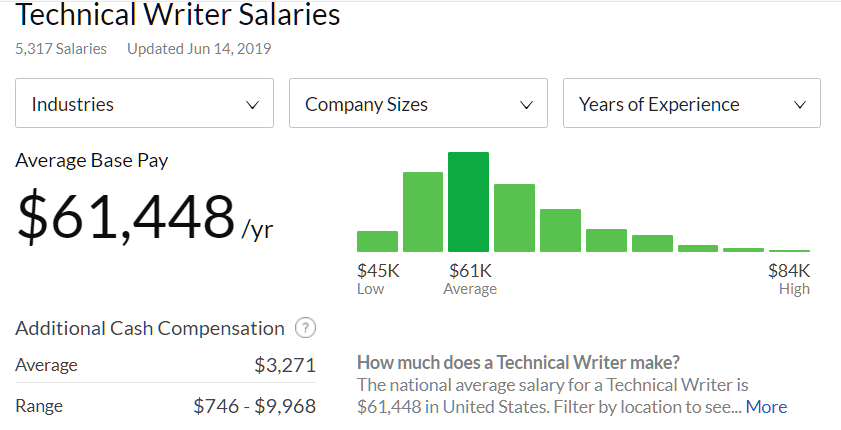Open the Industries dropdown filter
Image resolution: width=841 pixels, height=430 pixels.
[x=144, y=104]
